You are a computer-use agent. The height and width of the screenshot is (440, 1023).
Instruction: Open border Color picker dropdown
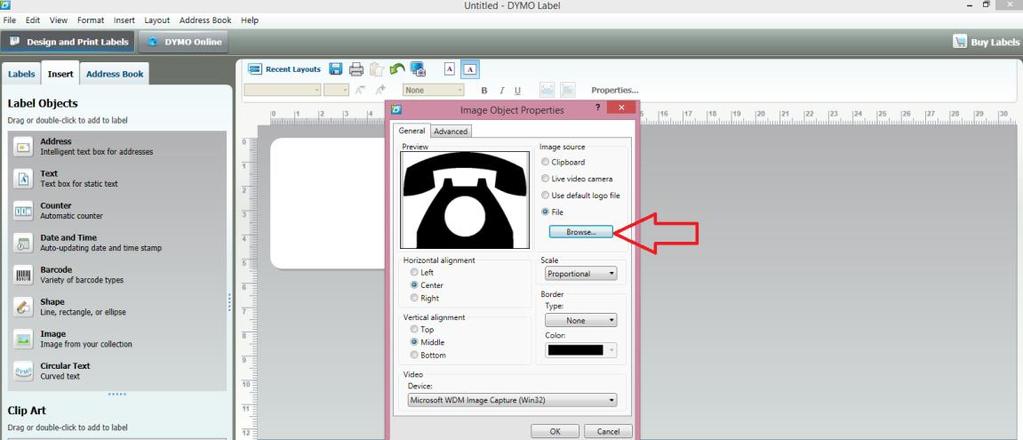[581, 350]
